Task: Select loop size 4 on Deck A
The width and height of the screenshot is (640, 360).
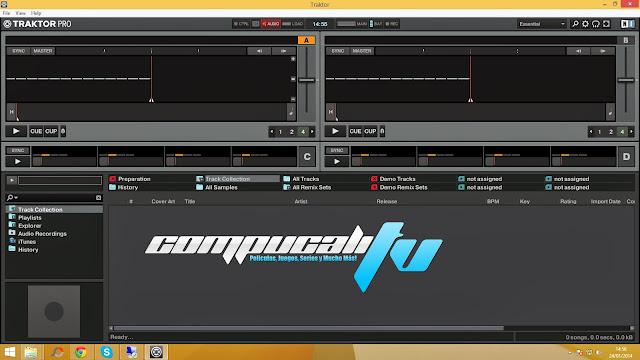Action: pyautogui.click(x=303, y=131)
